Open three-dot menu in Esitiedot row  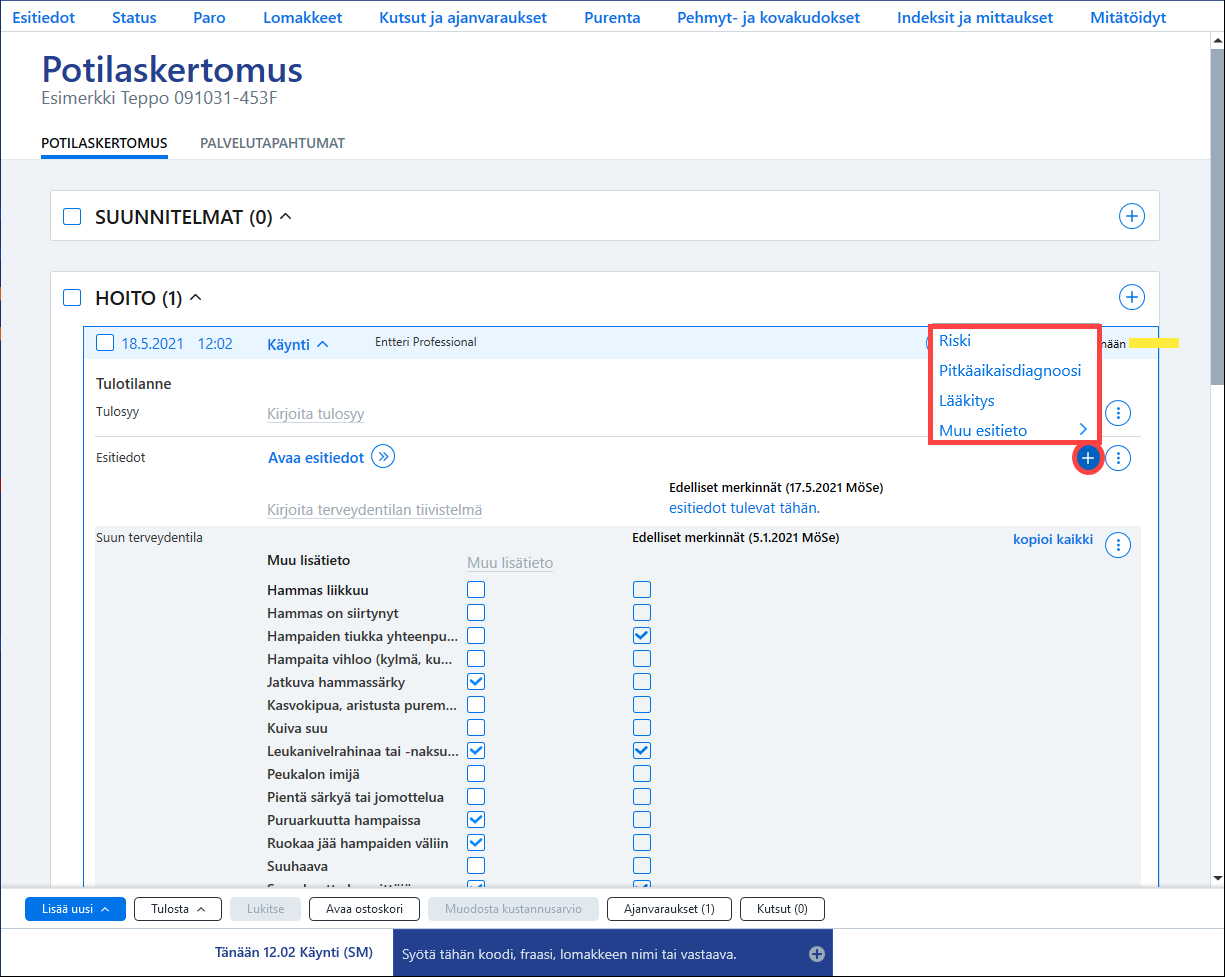1118,458
